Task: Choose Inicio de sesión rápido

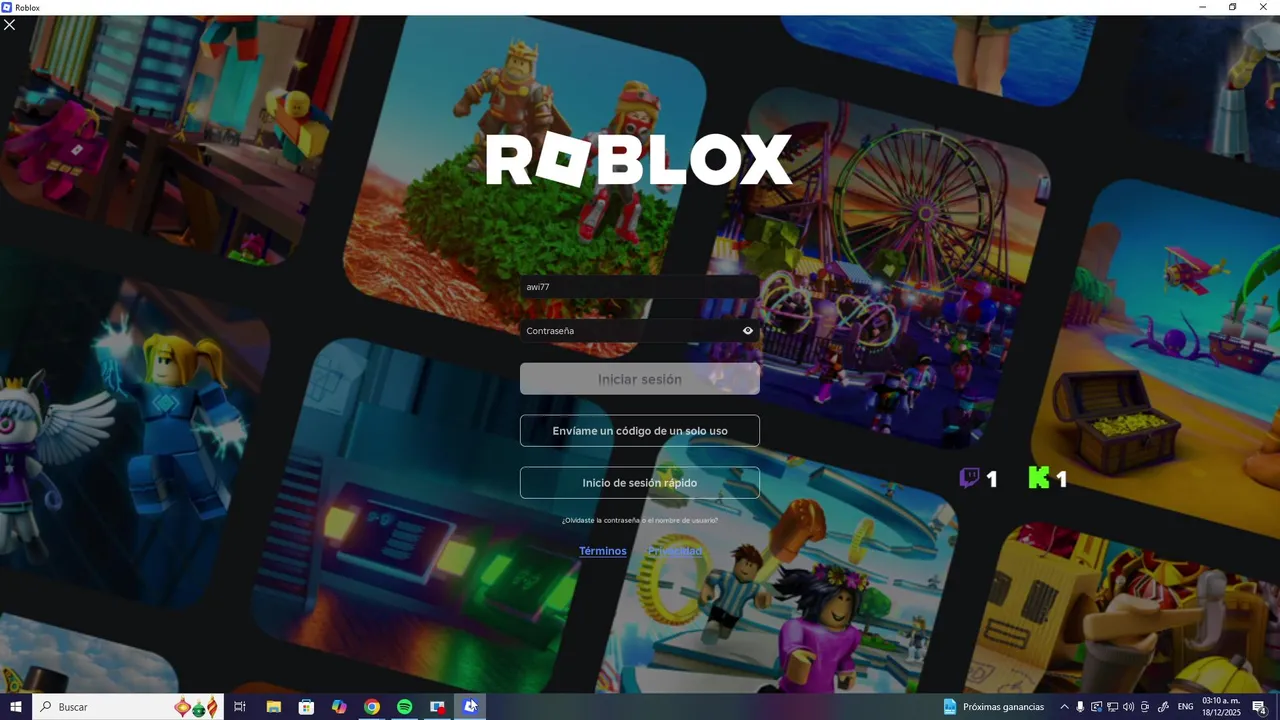Action: [640, 483]
